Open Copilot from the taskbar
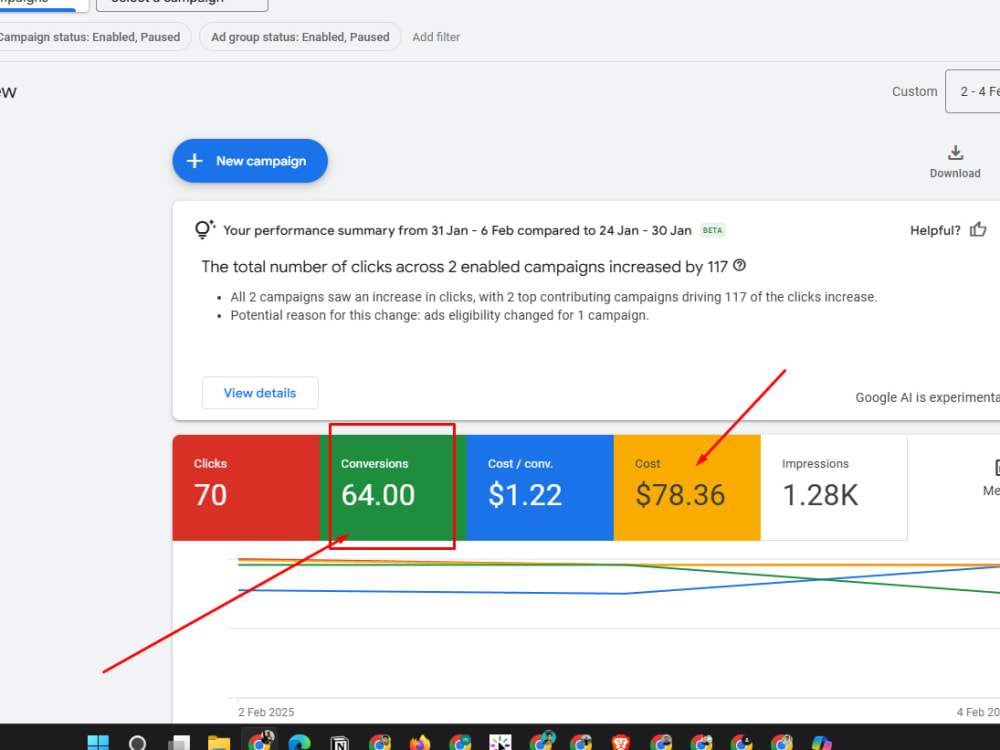 click(821, 743)
